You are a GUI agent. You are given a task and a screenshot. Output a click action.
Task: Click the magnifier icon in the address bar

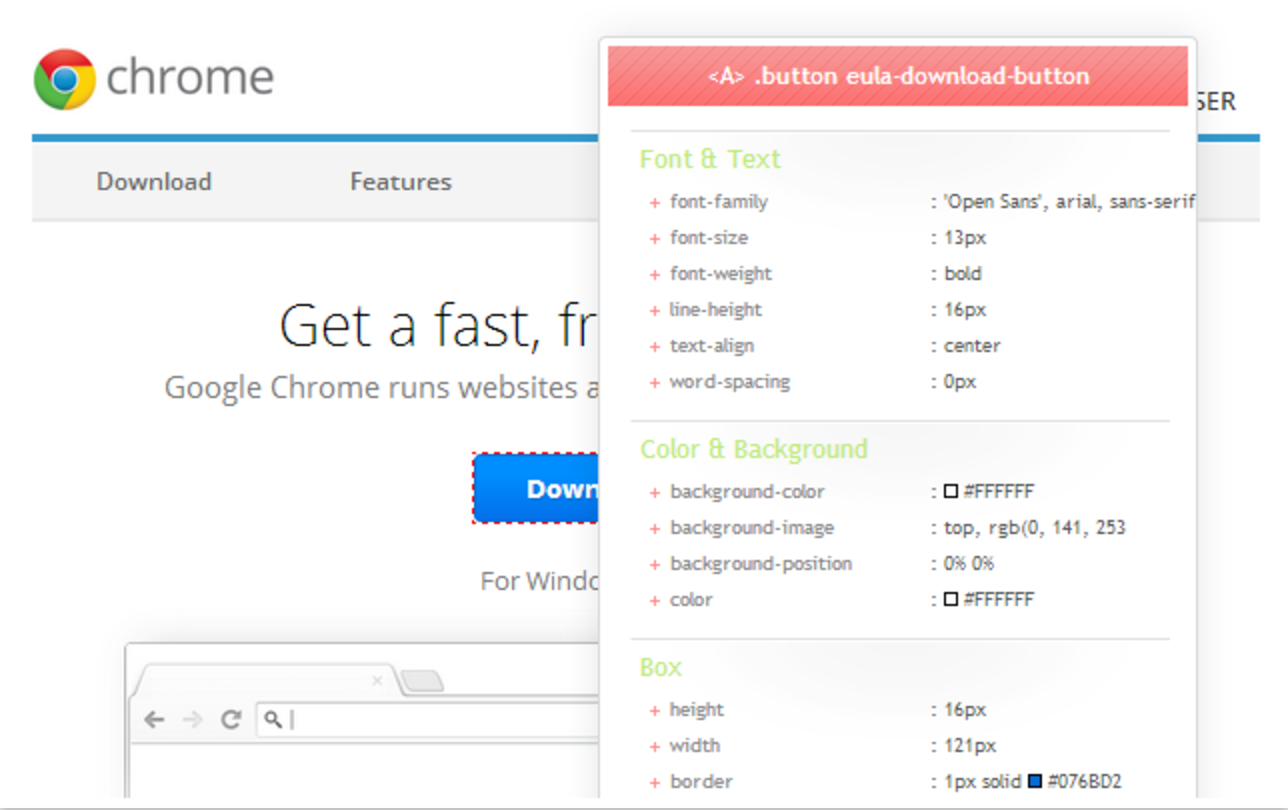pos(272,719)
